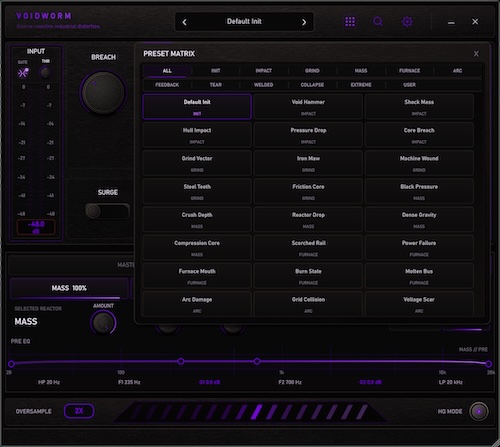The height and width of the screenshot is (447, 500).
Task: Adjust the THR knob
Action: coord(45,72)
